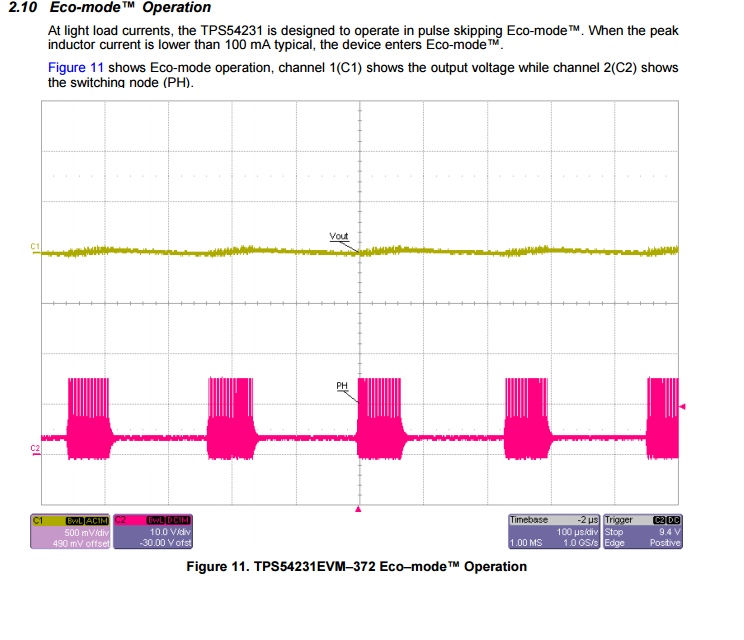Viewport: 744px width, 640px height.
Task: Click the text 100 mA typical
Action: [x=269, y=45]
